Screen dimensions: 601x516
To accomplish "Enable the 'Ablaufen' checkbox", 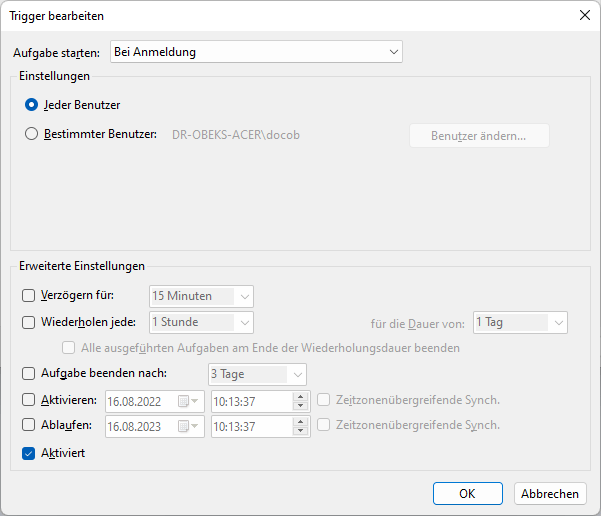I will click(28, 425).
